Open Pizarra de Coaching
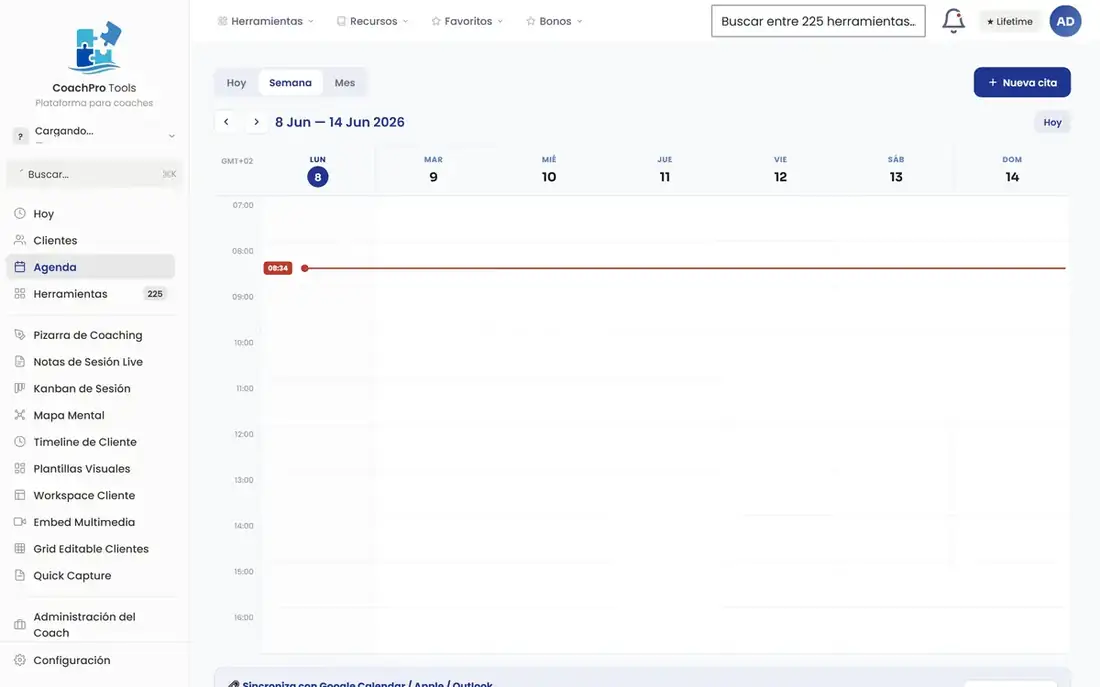1100x687 pixels. pos(90,335)
